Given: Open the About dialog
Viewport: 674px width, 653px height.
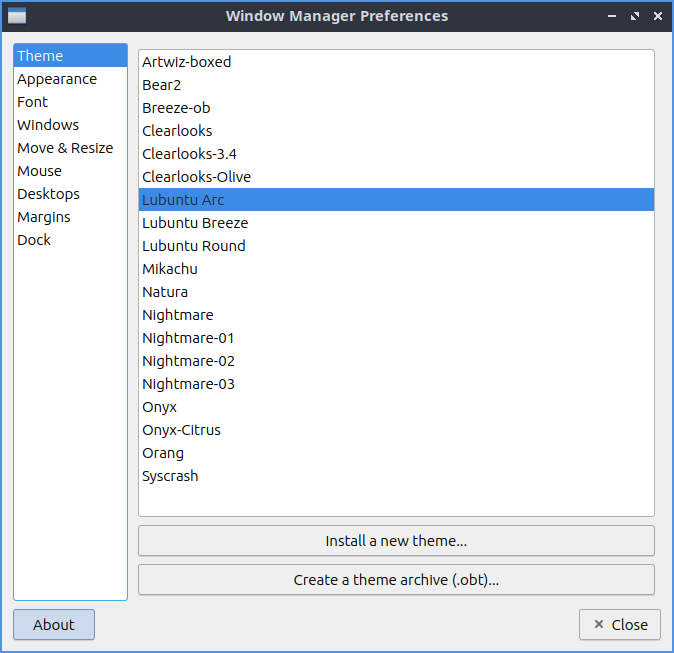Looking at the screenshot, I should tap(54, 625).
